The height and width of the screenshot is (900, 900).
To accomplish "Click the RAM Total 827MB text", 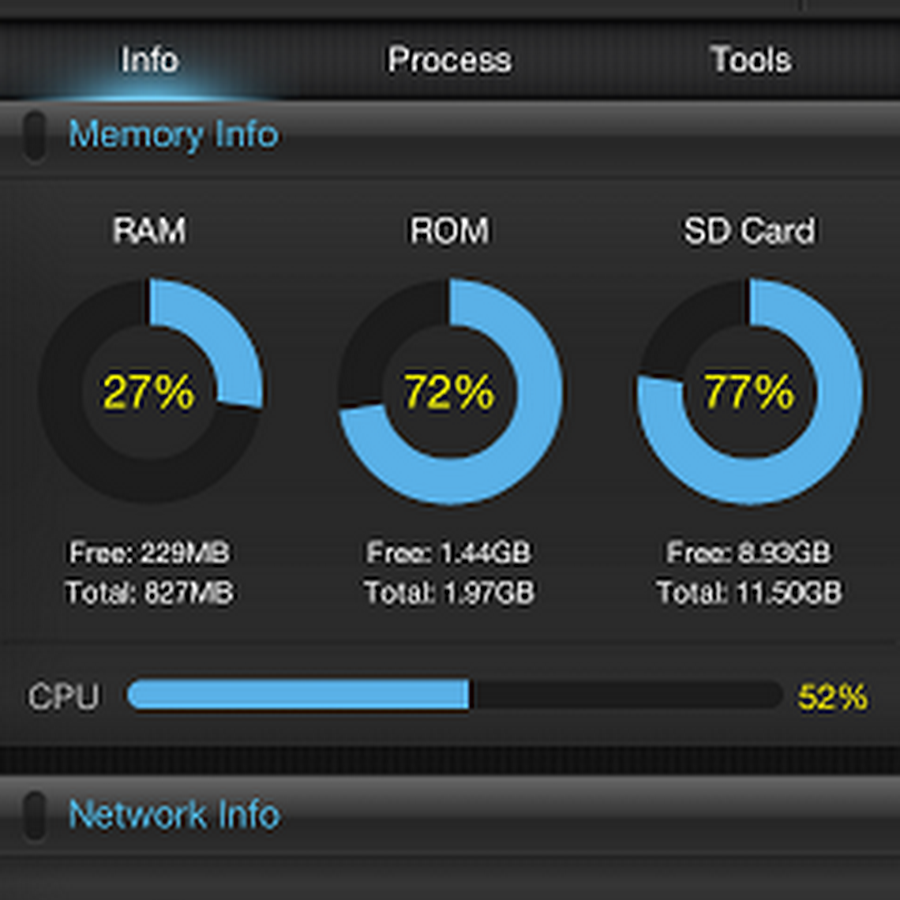I will click(x=149, y=593).
